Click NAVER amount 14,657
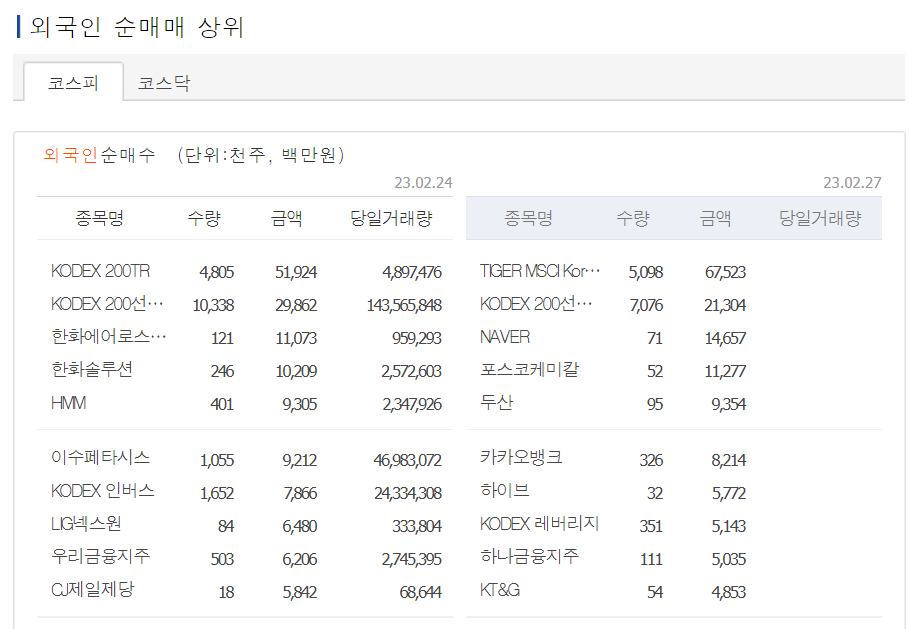Viewport: 909px width, 629px height. click(x=725, y=338)
